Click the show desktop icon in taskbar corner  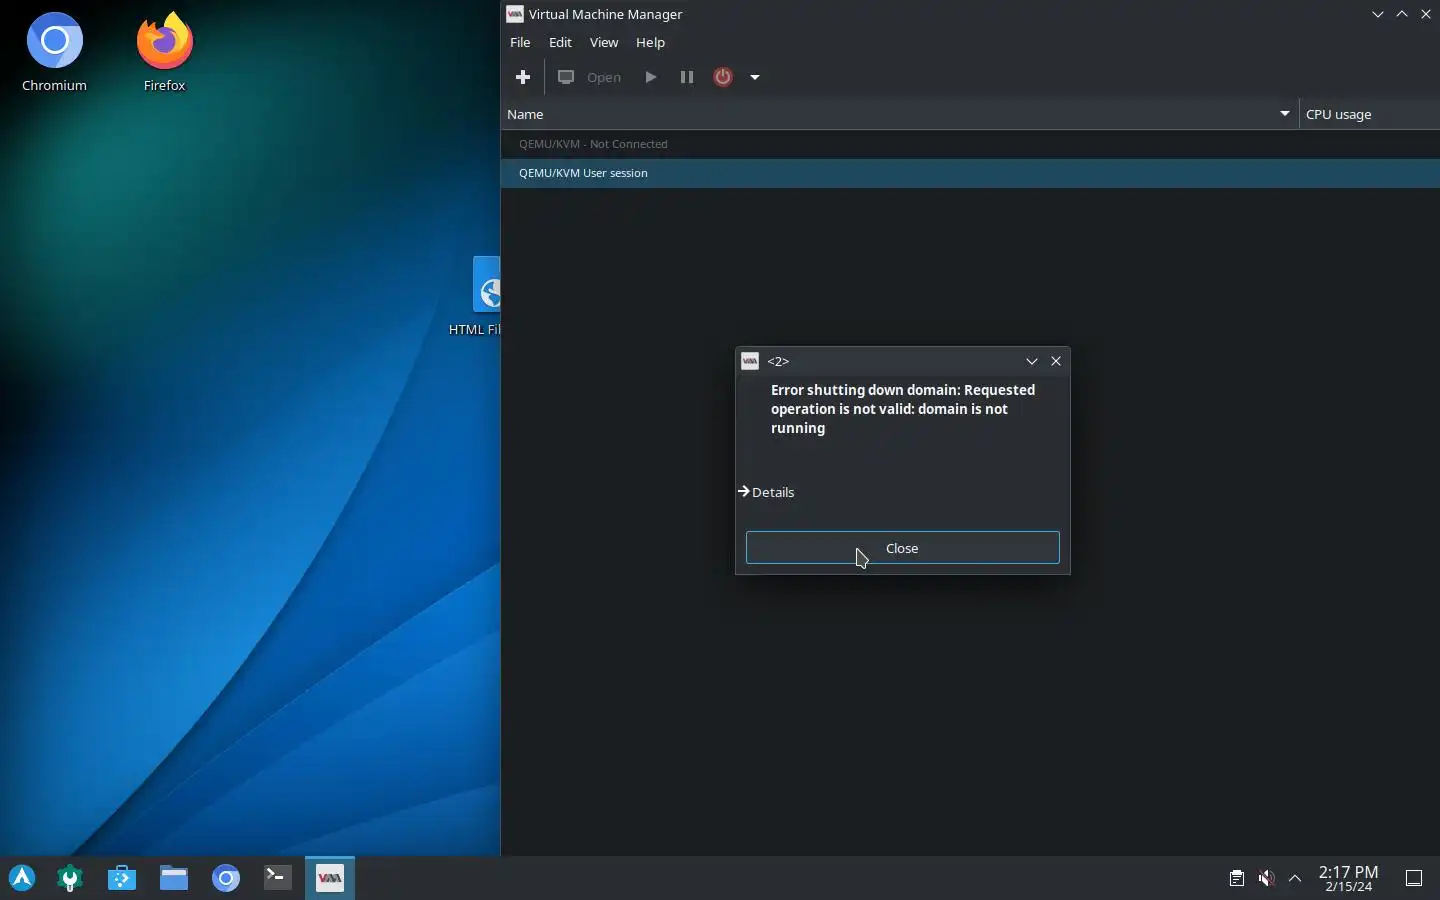(x=1414, y=878)
